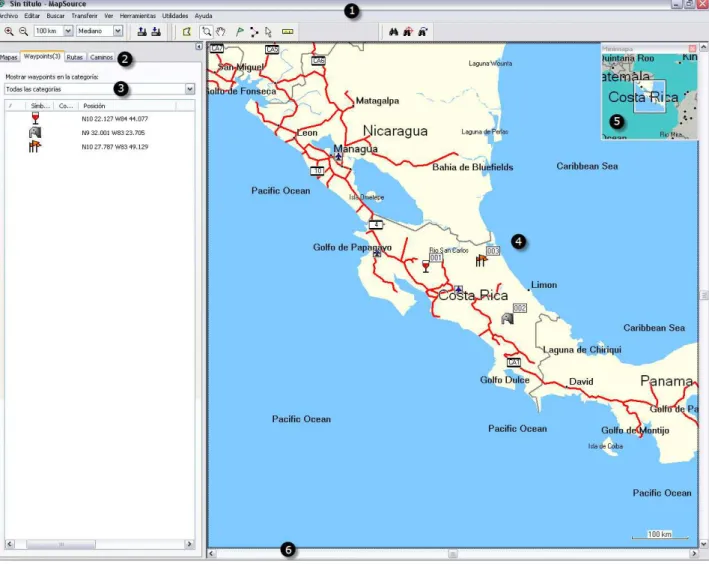Select the route tool icon
709x564 pixels.
[x=254, y=32]
